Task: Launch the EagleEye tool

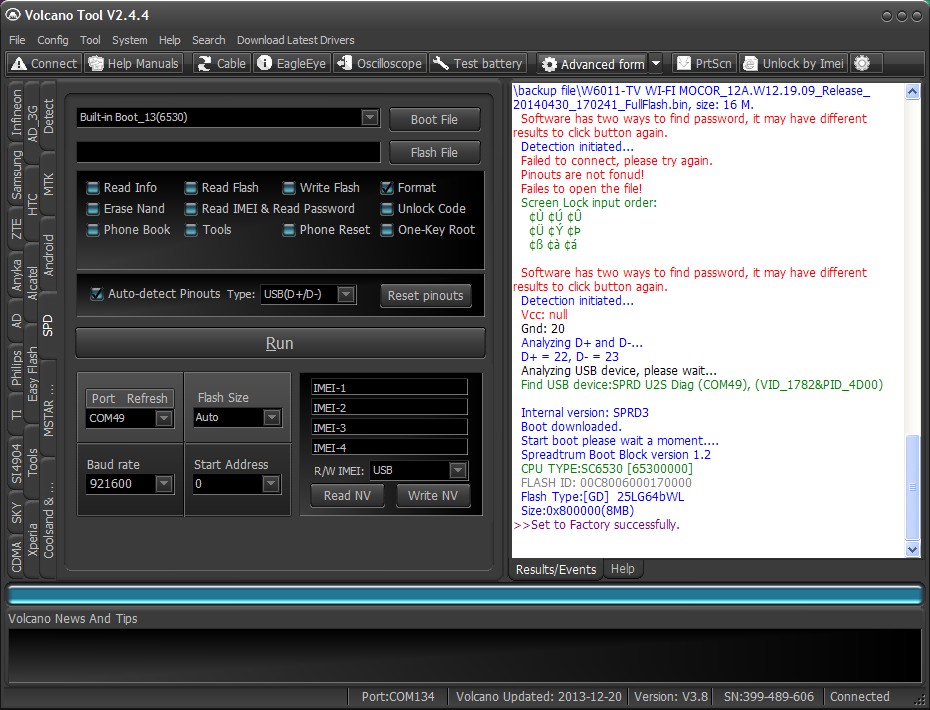Action: pos(290,63)
